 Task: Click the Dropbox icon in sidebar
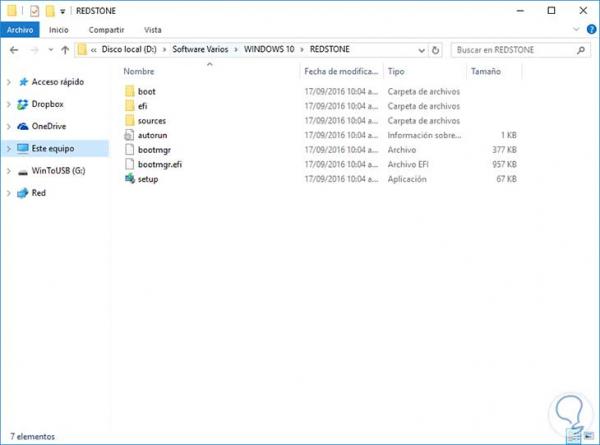(x=23, y=104)
